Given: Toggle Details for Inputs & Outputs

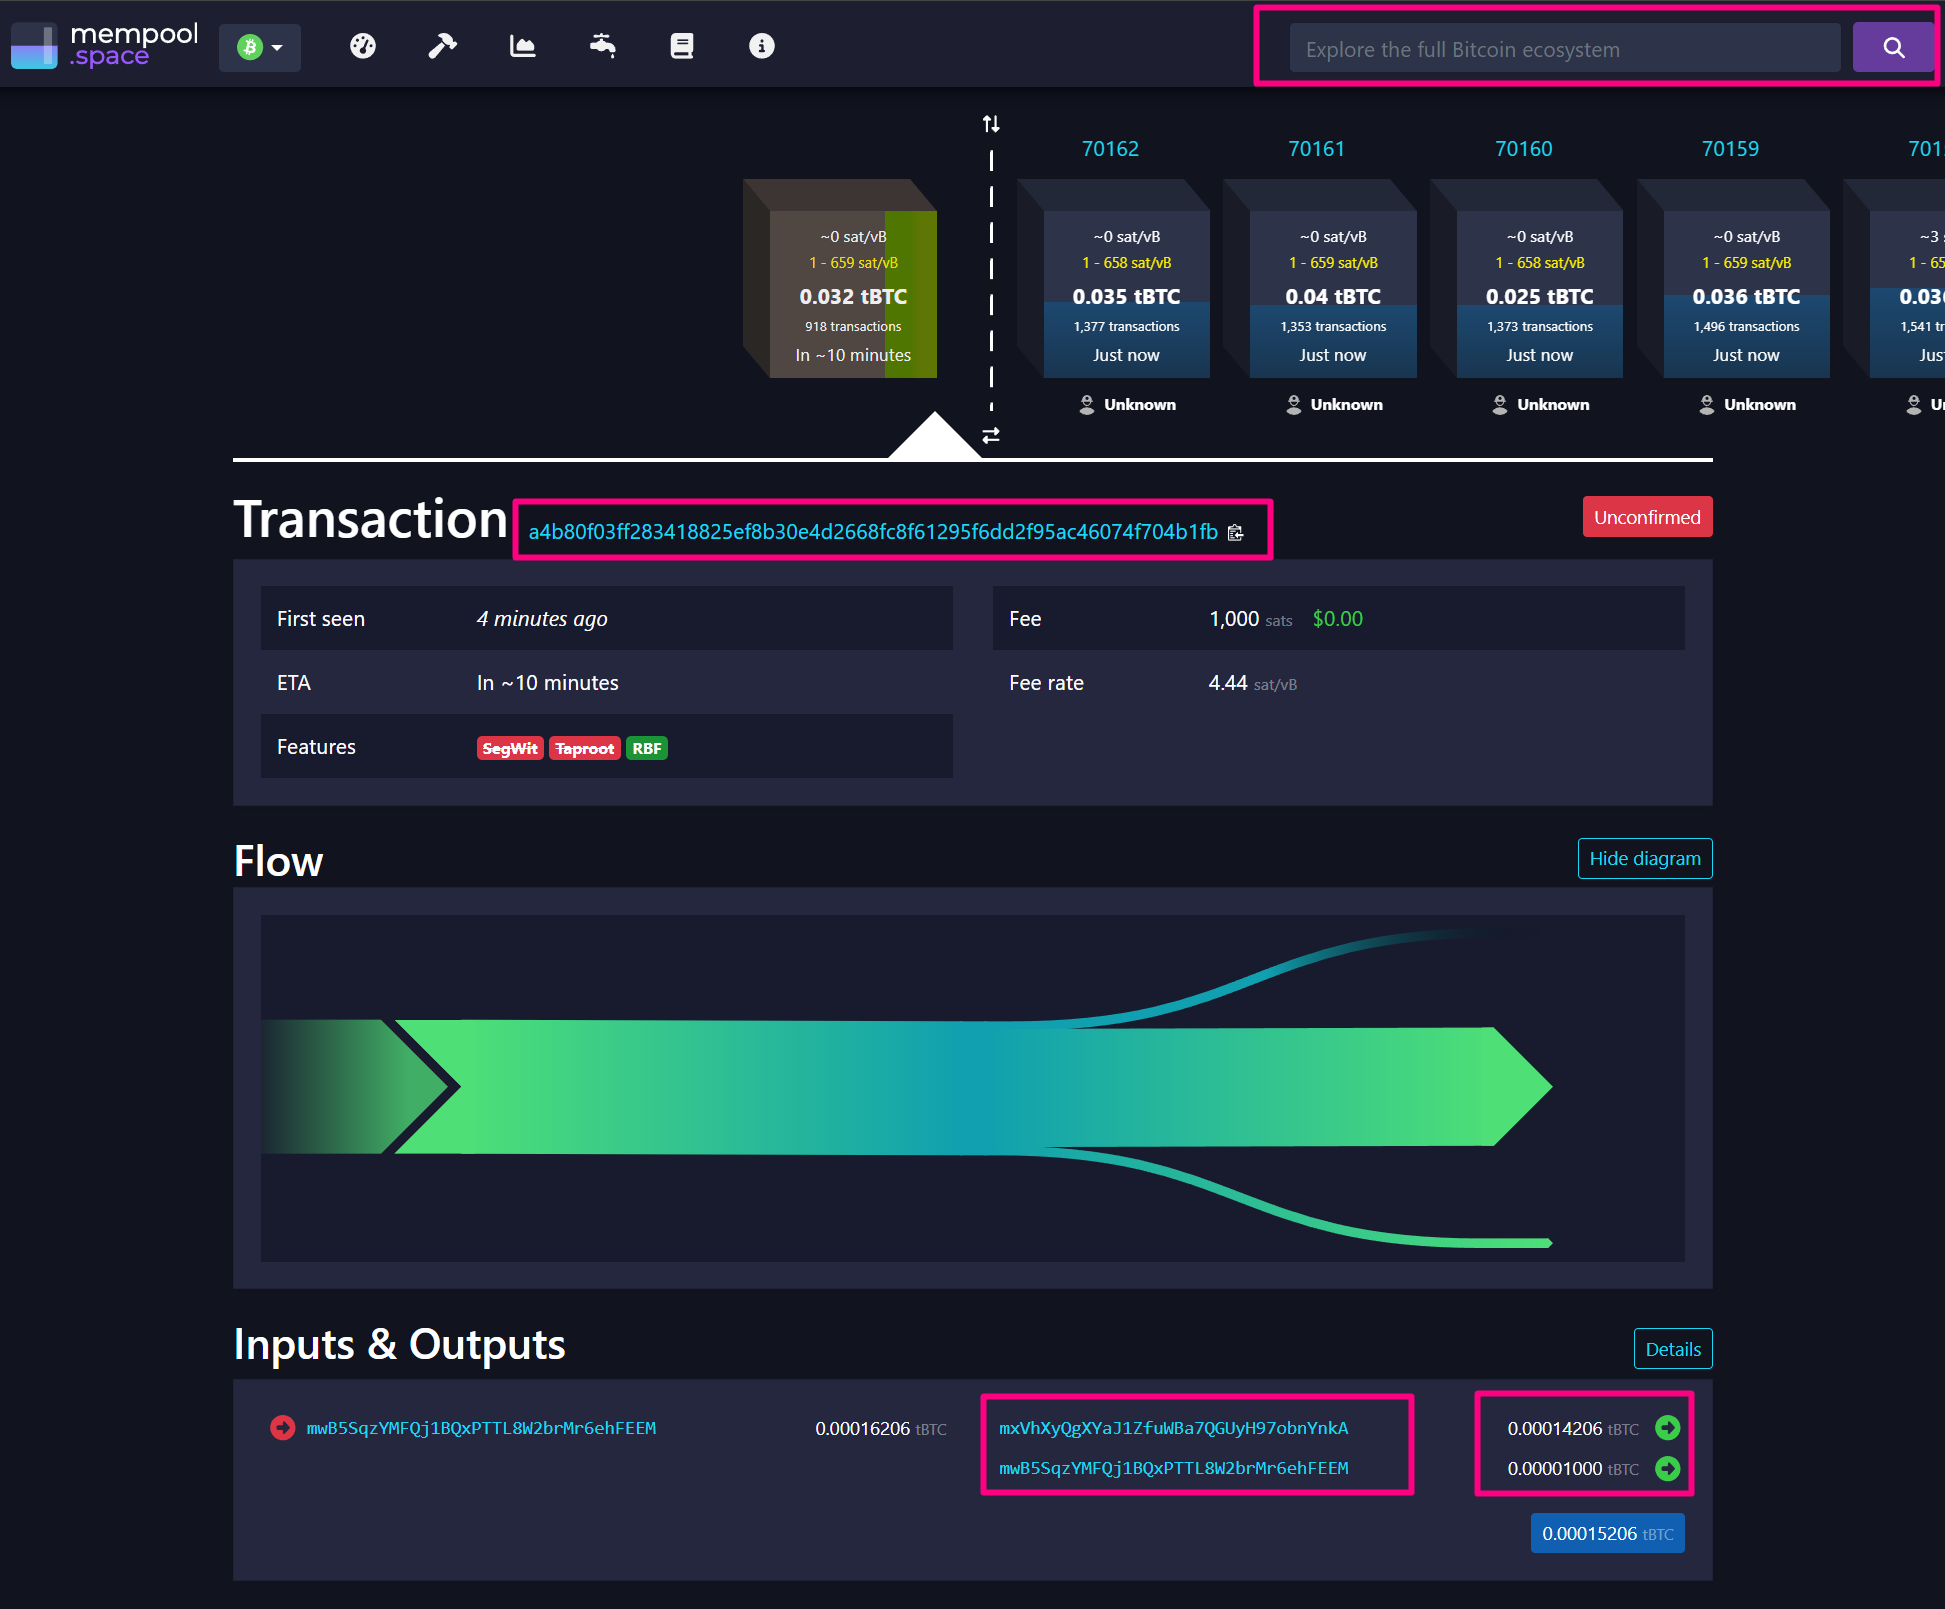Looking at the screenshot, I should click(1672, 1349).
